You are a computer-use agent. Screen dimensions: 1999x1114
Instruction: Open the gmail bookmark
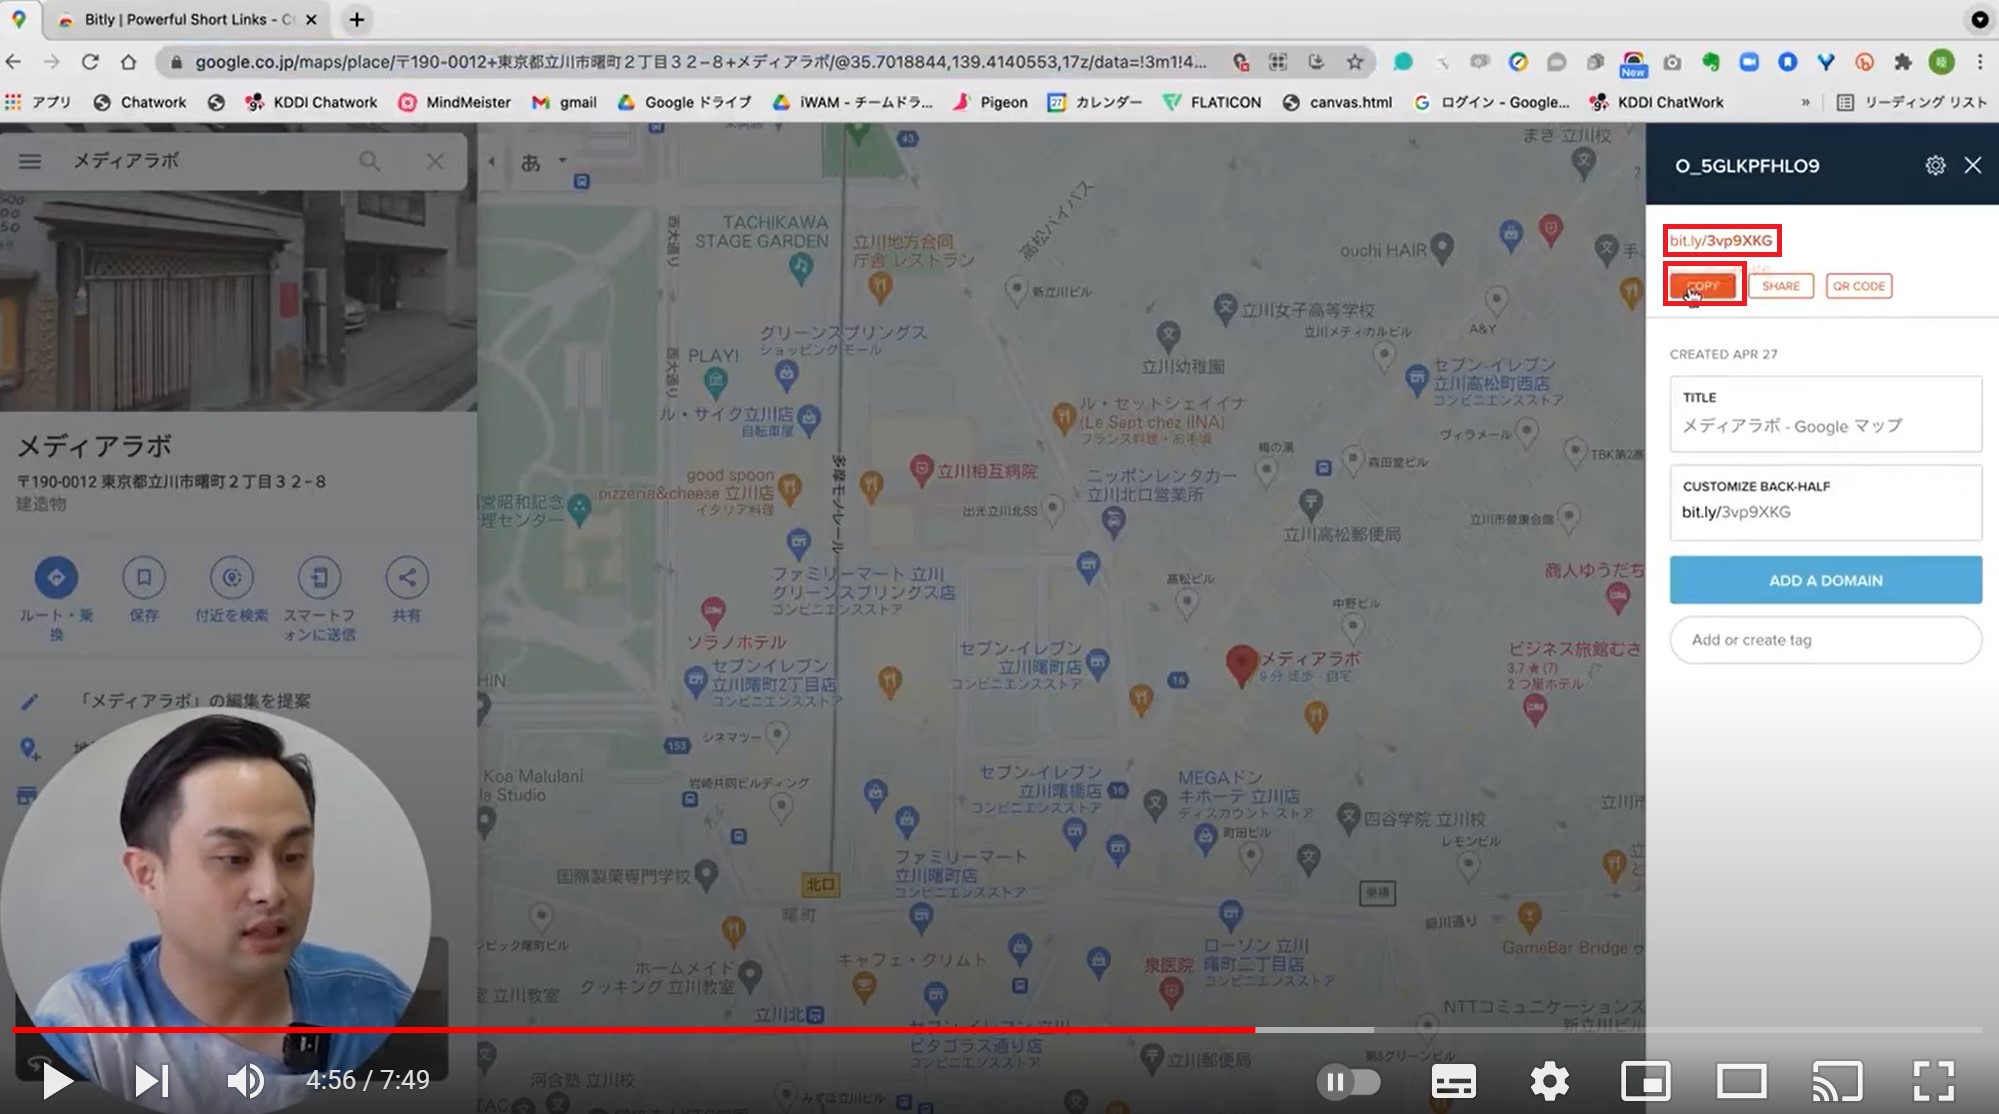[565, 102]
